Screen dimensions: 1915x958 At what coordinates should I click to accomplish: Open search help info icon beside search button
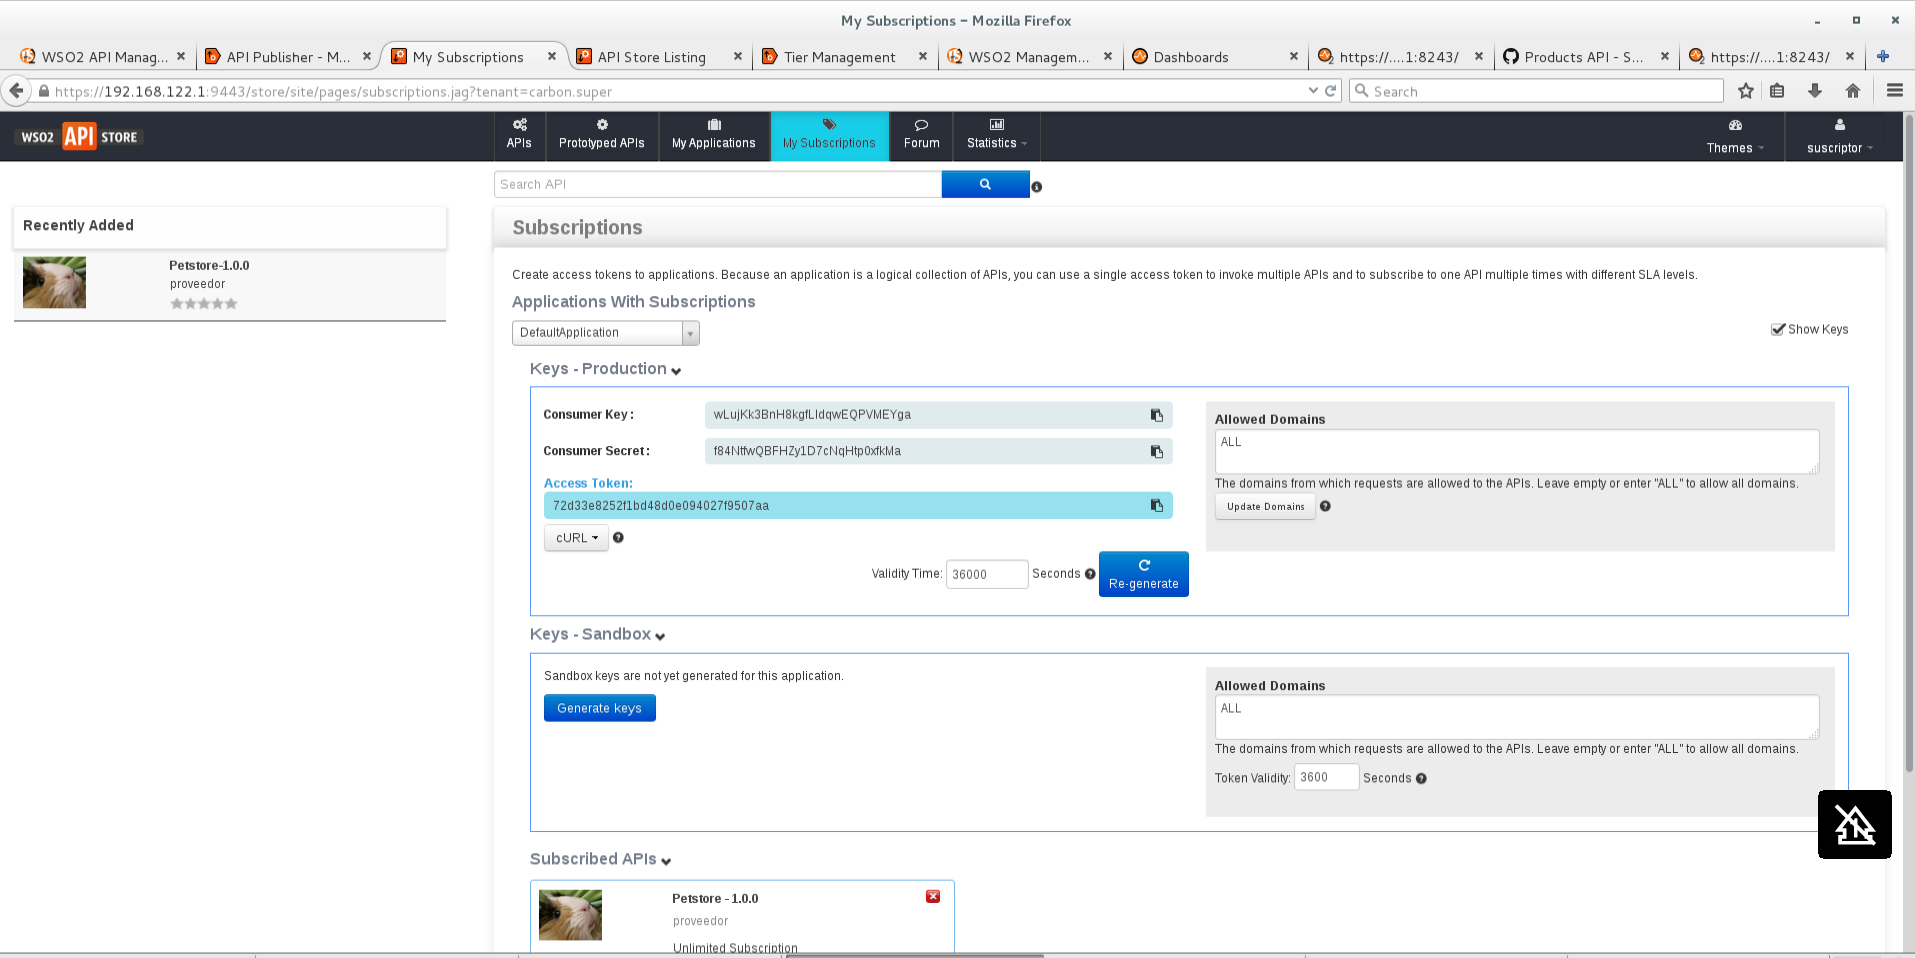(x=1037, y=187)
